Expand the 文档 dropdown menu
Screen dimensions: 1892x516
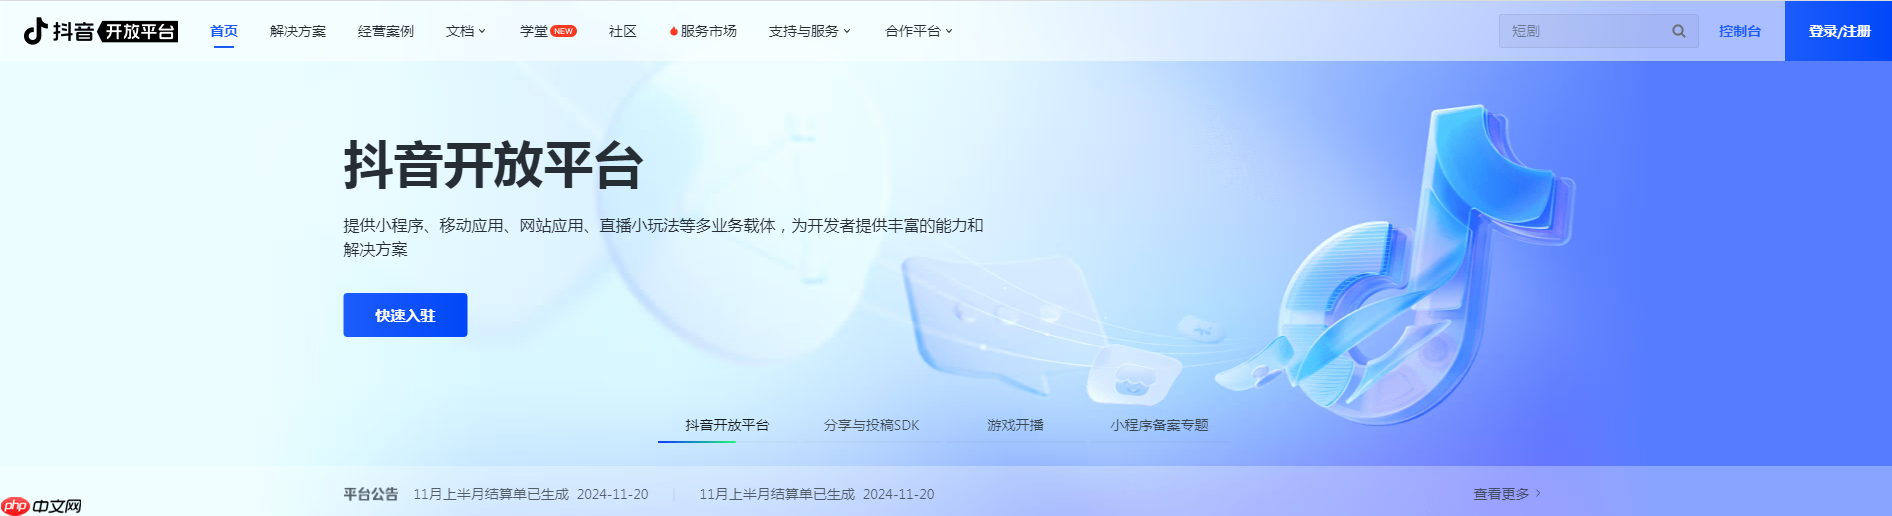(x=466, y=31)
